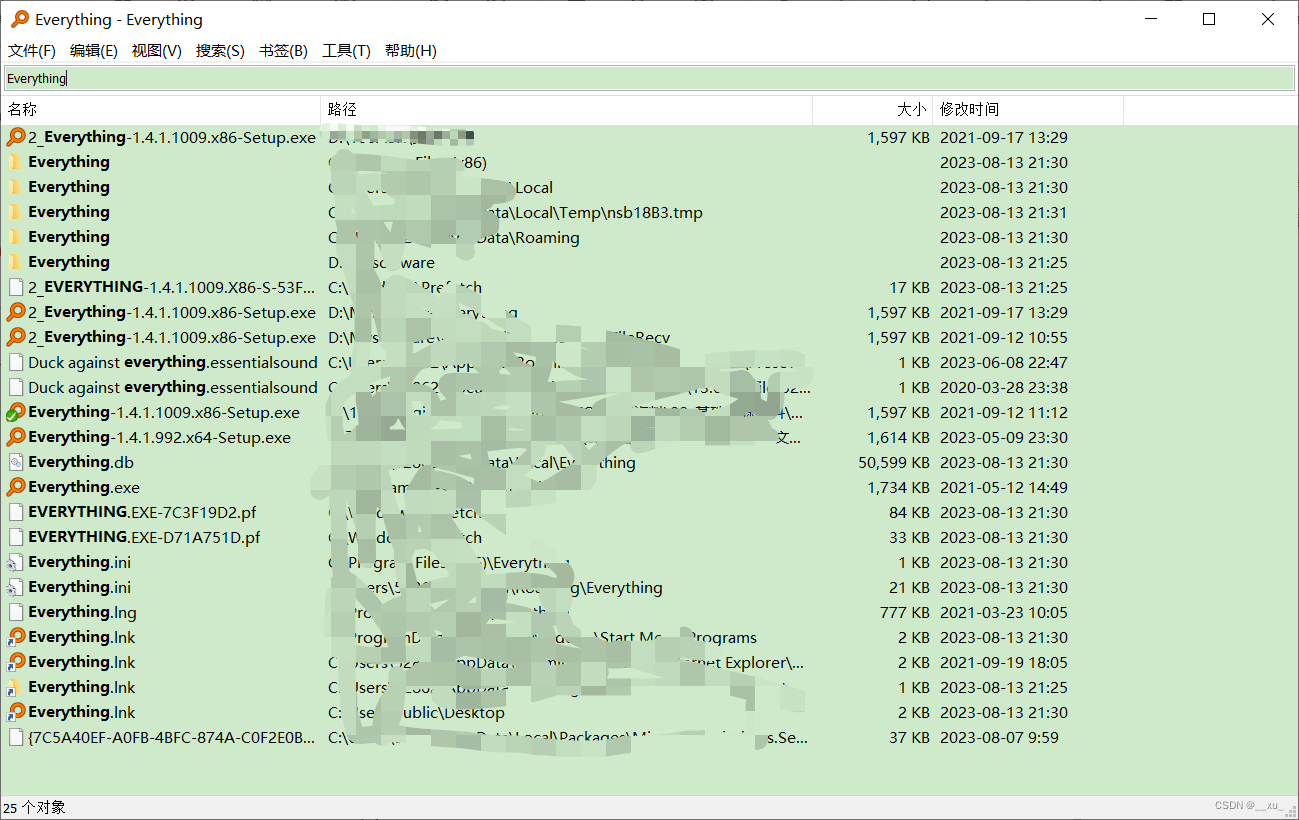Click the icon of Everything-1.4.1.992.x64-Setup.exe
This screenshot has height=820, width=1299.
(16, 437)
